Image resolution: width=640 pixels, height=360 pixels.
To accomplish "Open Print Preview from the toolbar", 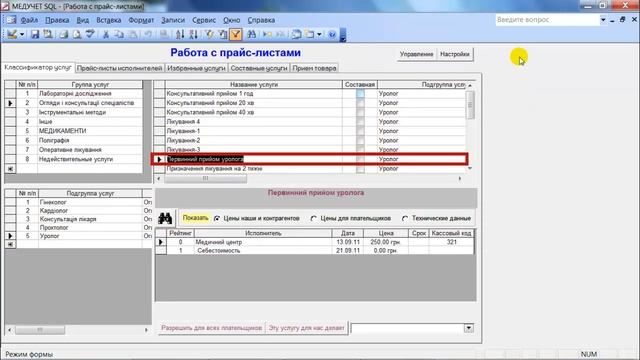I will point(77,35).
